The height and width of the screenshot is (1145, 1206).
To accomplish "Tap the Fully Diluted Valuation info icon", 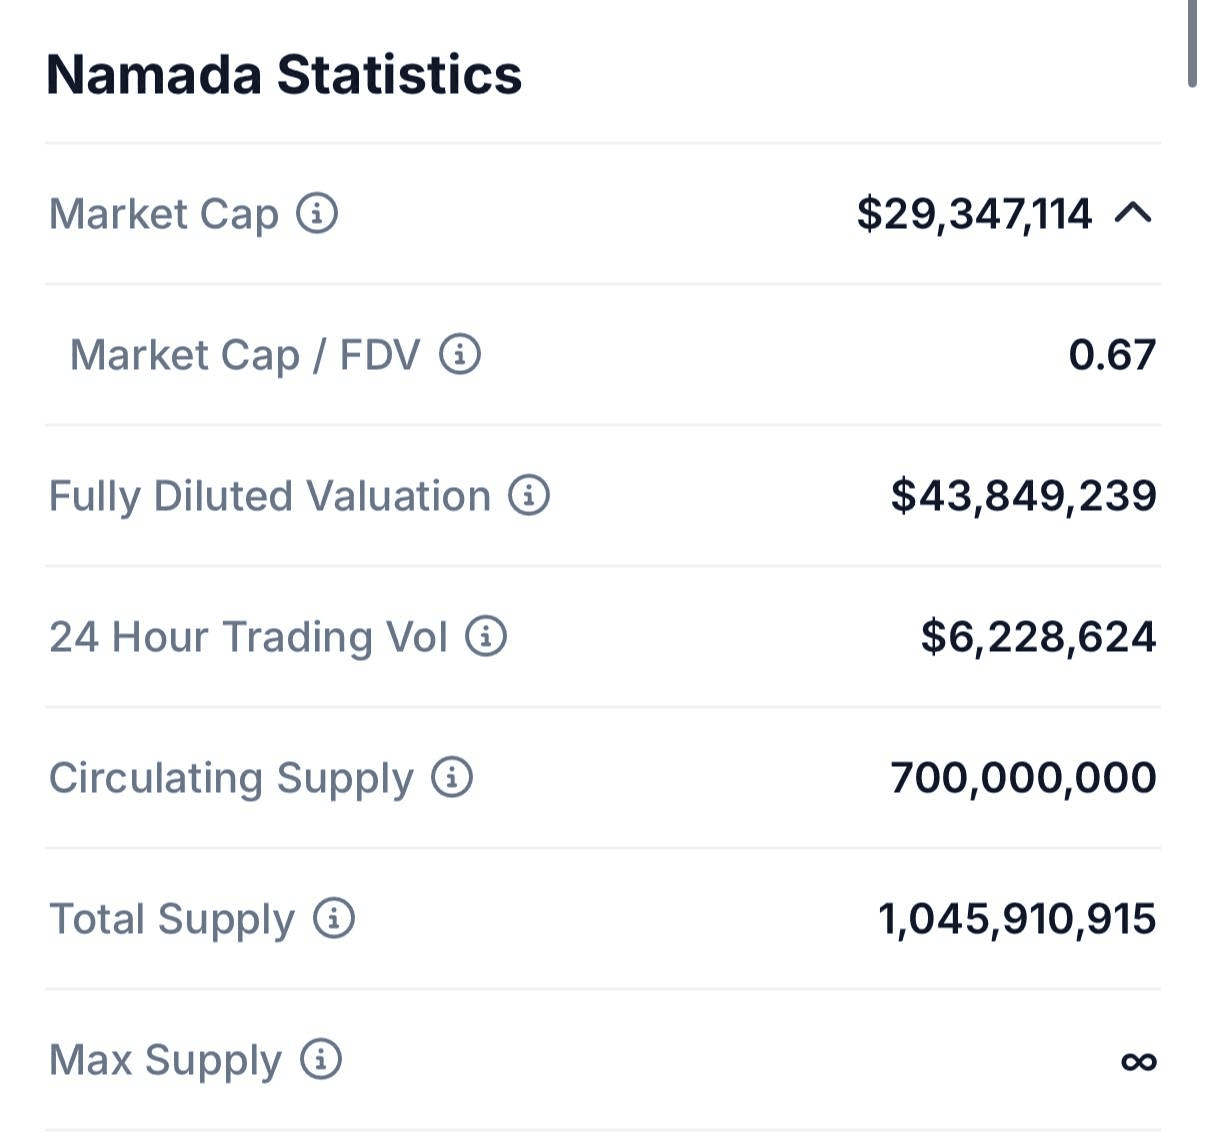I will (x=529, y=495).
